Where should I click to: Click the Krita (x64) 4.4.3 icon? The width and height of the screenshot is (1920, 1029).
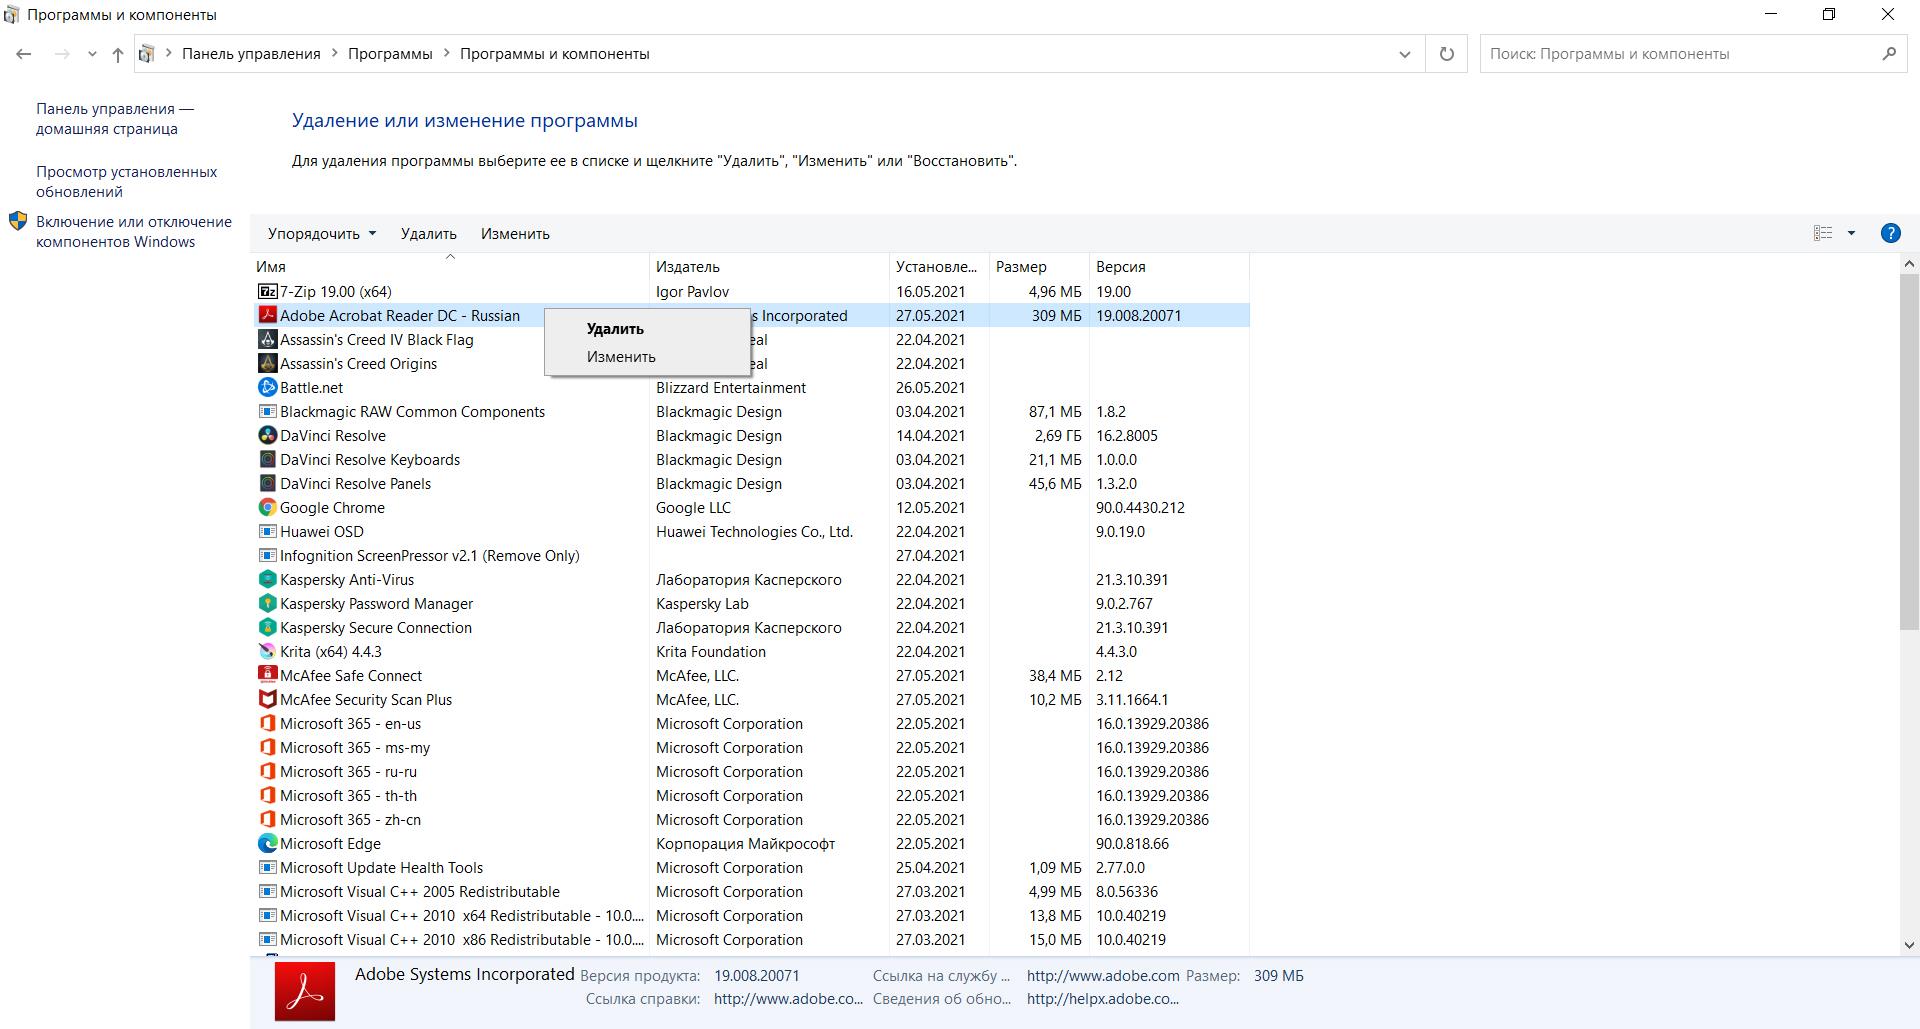(x=267, y=651)
